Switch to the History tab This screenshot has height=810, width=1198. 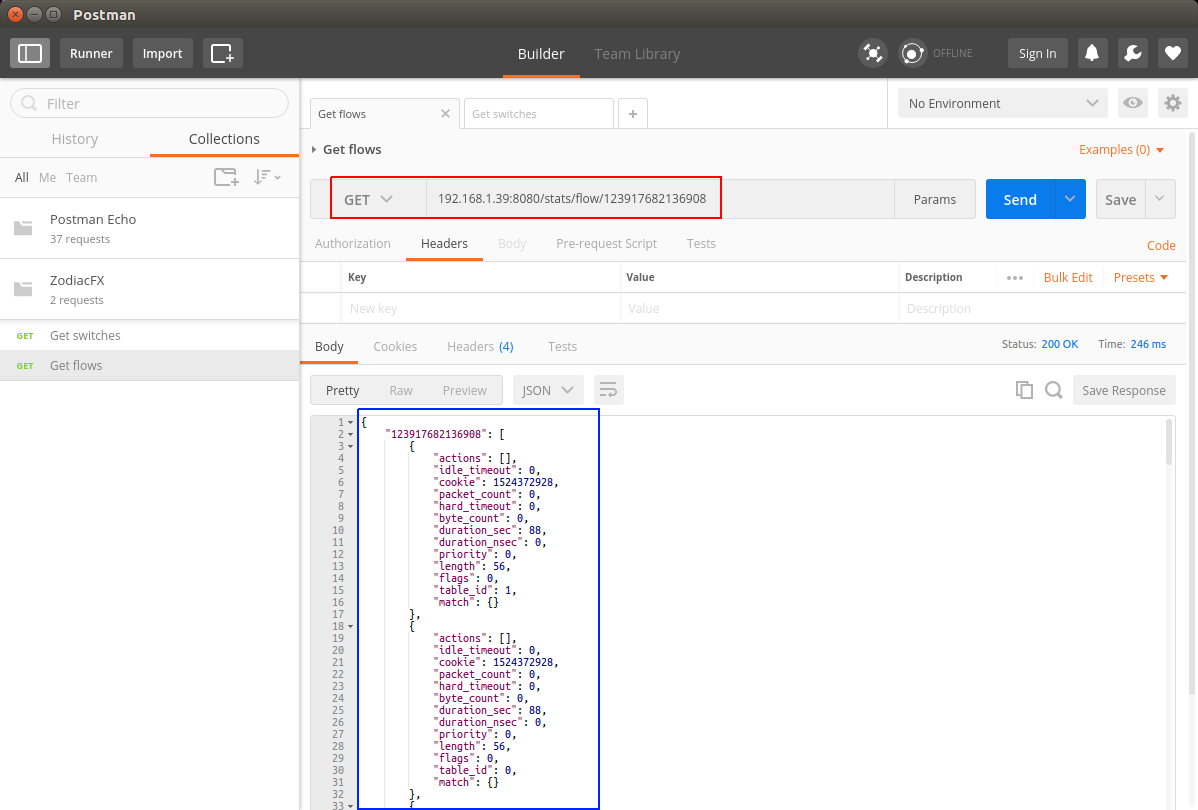click(75, 139)
